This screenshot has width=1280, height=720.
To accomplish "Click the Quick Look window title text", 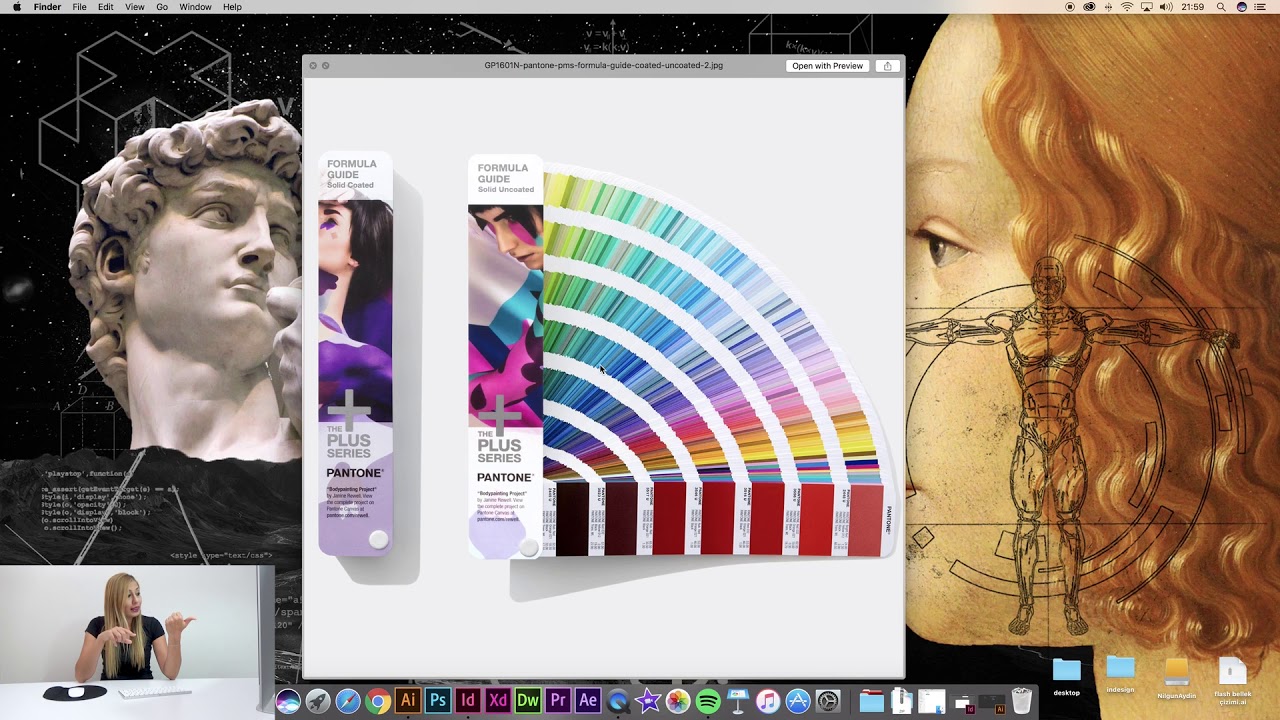I will (603, 66).
